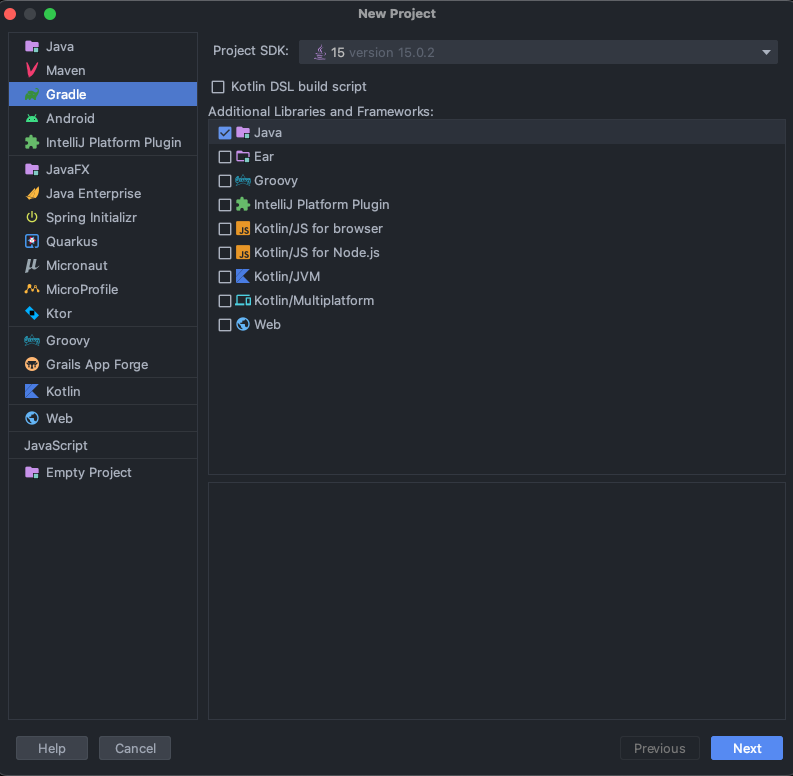Select the Kotlin icon in the sidebar
Image resolution: width=793 pixels, height=776 pixels.
click(32, 392)
